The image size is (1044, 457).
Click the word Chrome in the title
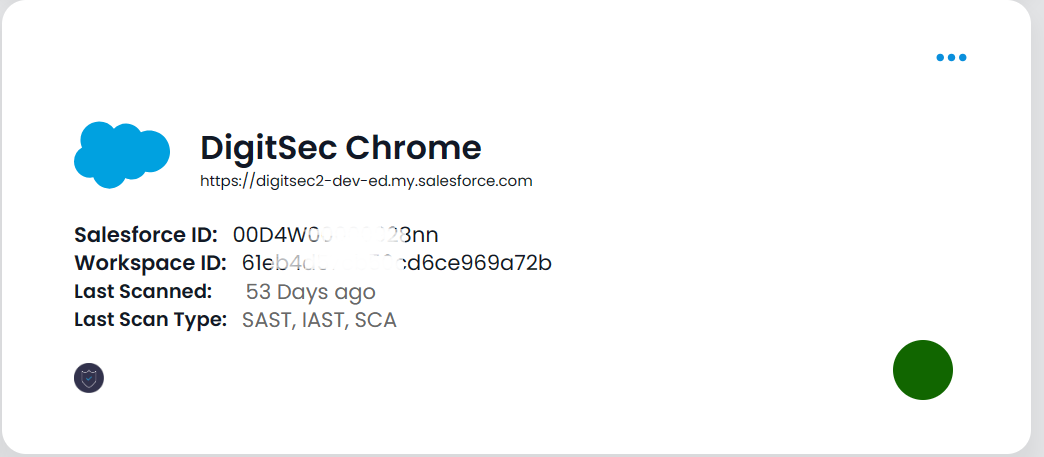(413, 147)
